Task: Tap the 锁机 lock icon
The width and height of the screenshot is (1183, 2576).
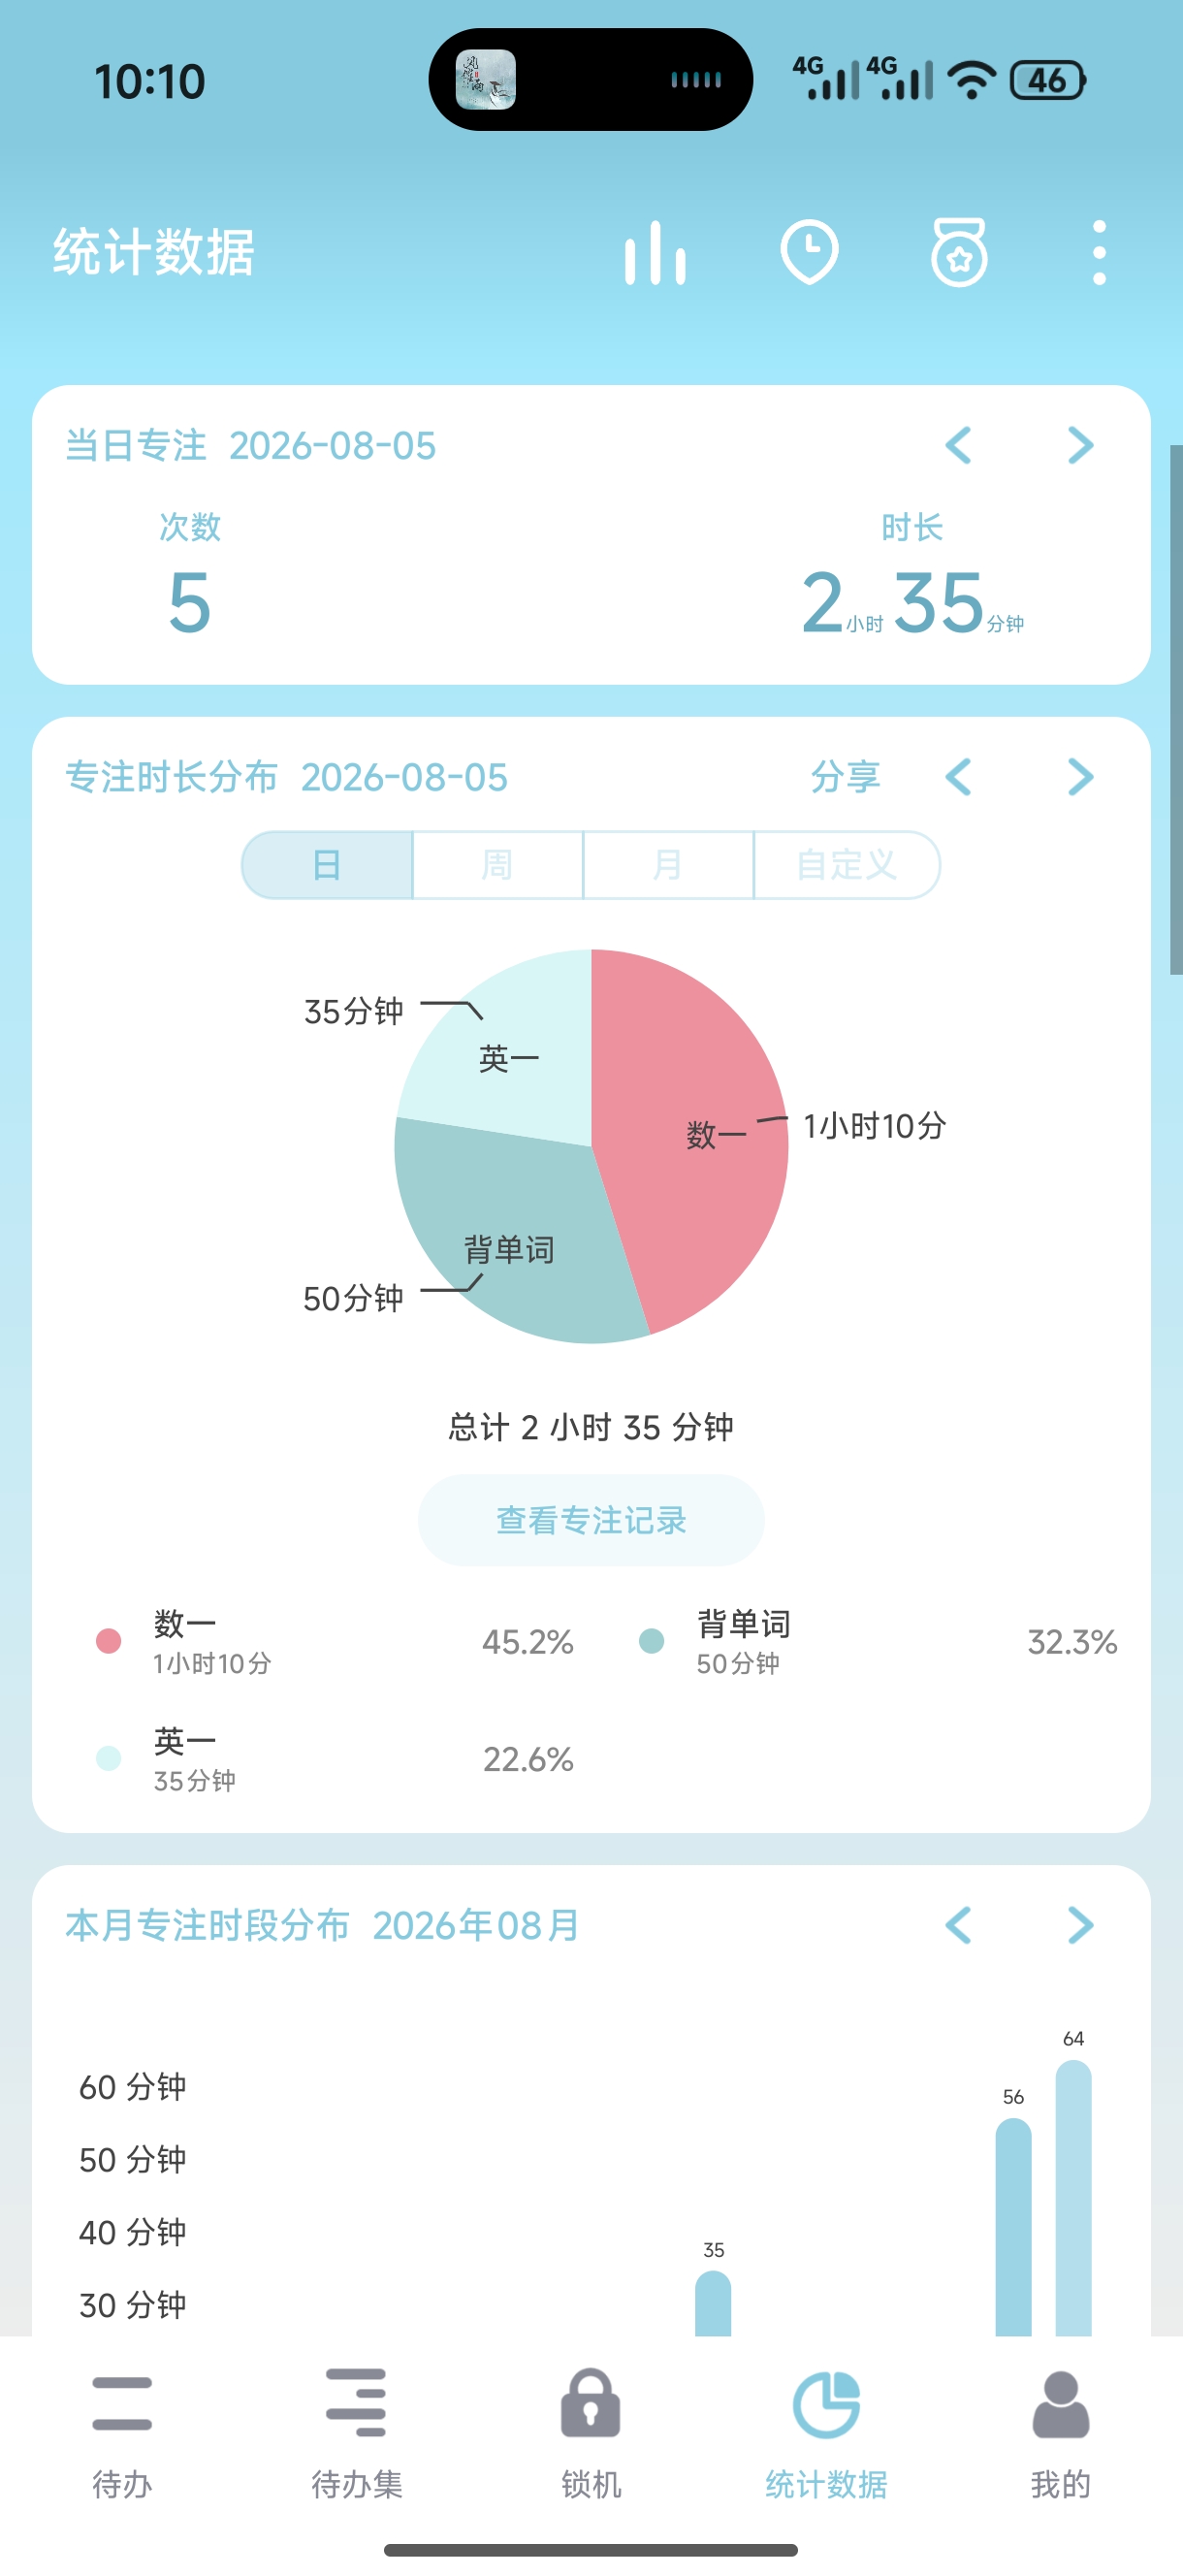Action: (x=591, y=2402)
